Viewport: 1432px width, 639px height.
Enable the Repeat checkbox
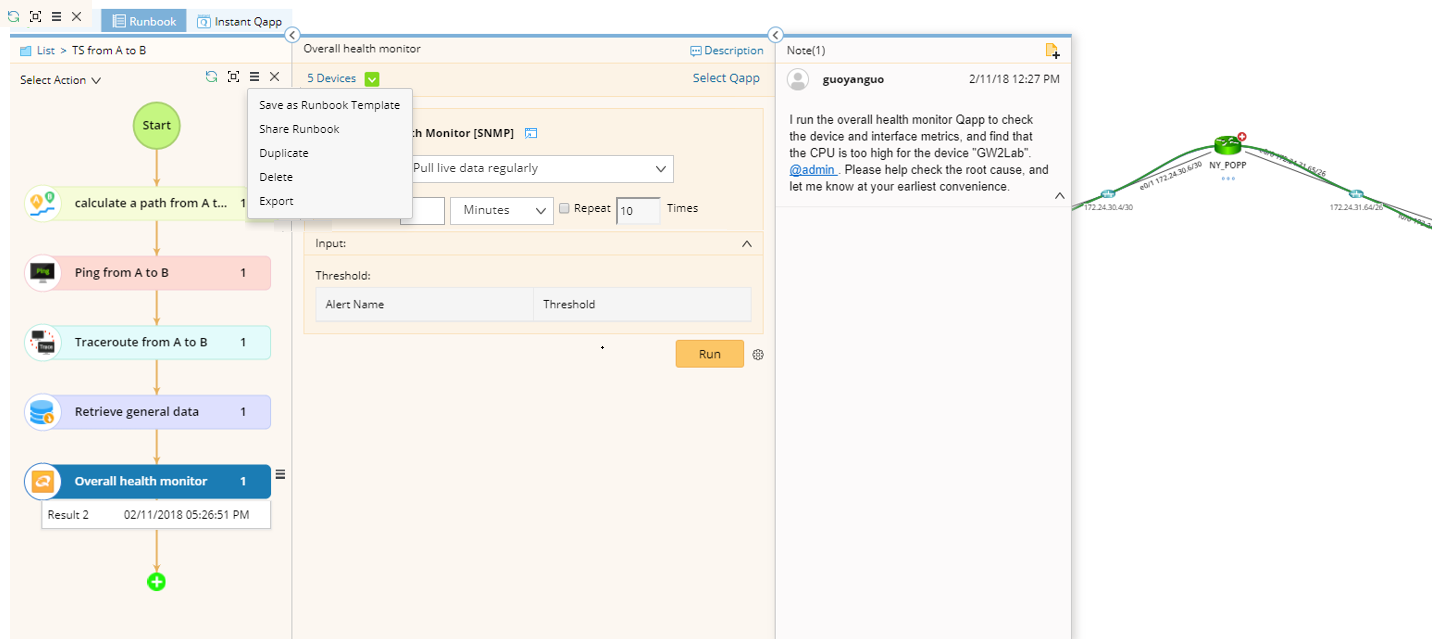coord(565,209)
